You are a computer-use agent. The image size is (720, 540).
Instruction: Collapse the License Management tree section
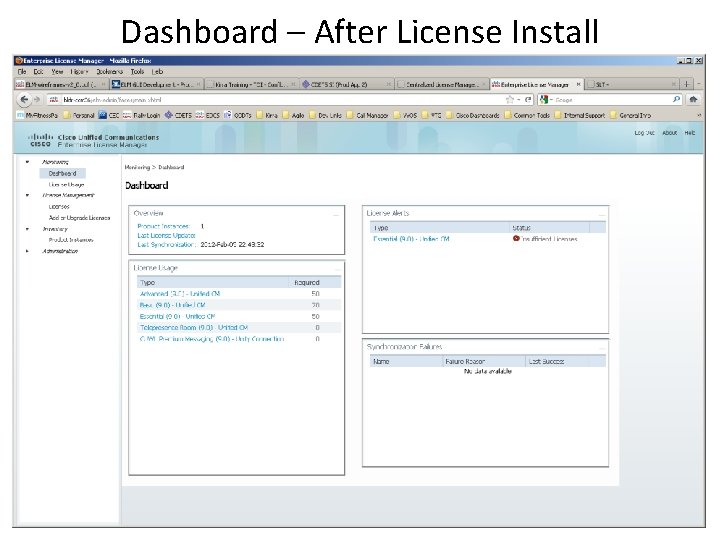coord(28,195)
